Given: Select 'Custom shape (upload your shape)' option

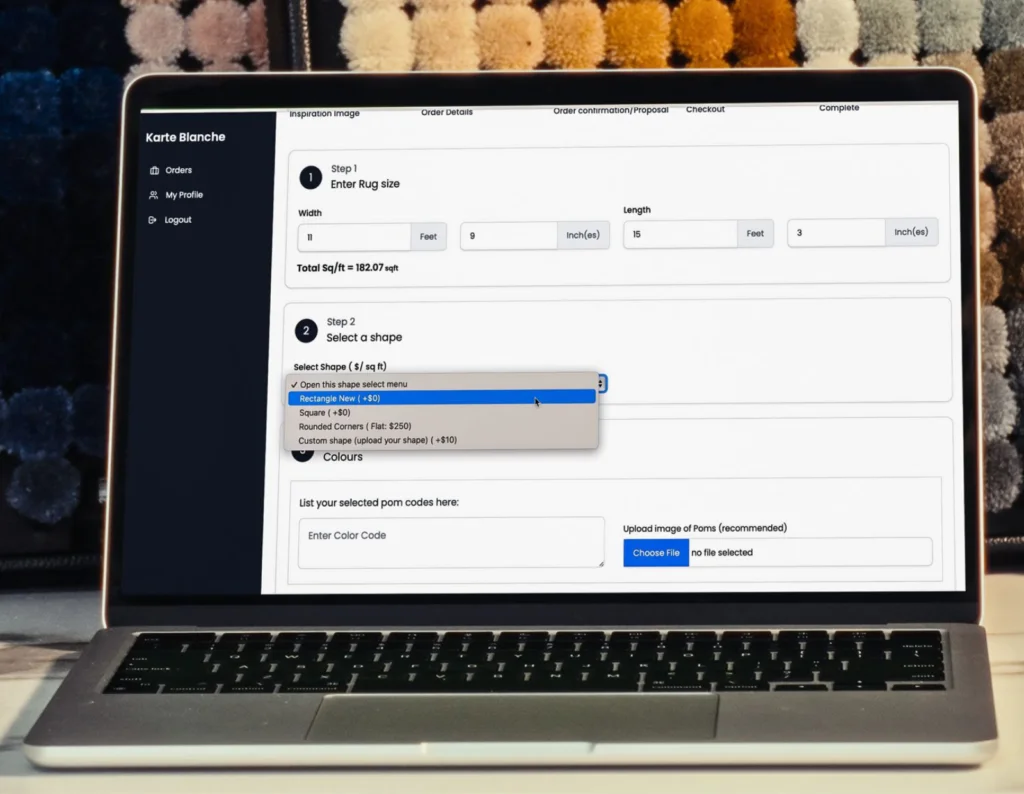Looking at the screenshot, I should pyautogui.click(x=377, y=440).
